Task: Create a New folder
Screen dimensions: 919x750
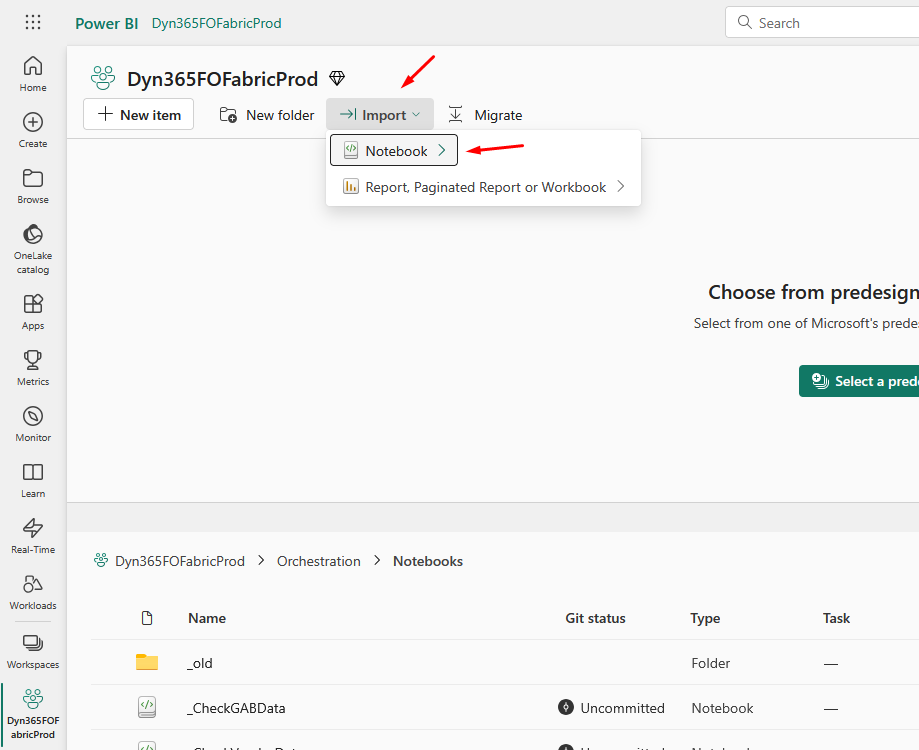Action: [x=267, y=115]
